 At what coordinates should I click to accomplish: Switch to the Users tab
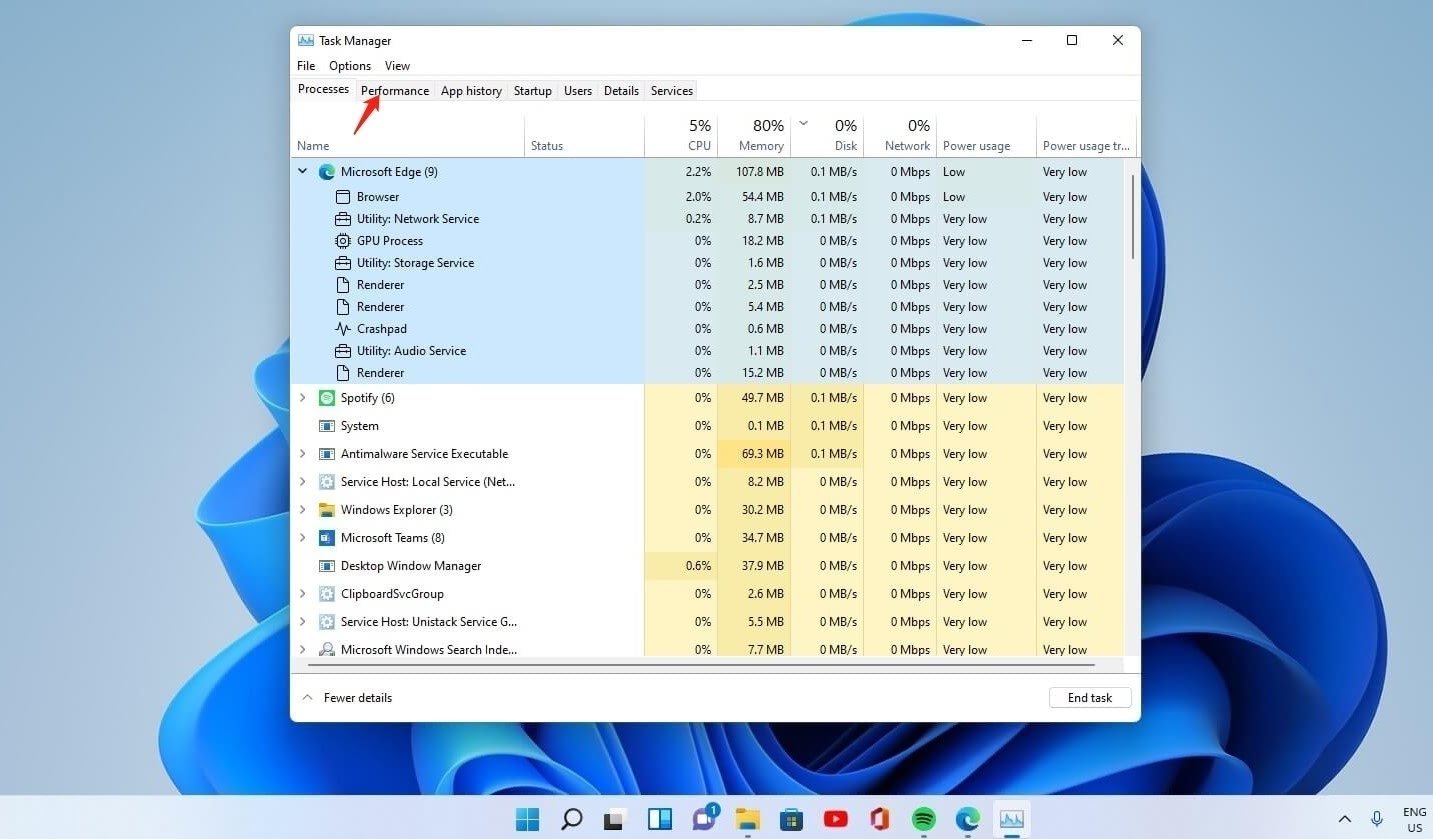pos(578,91)
